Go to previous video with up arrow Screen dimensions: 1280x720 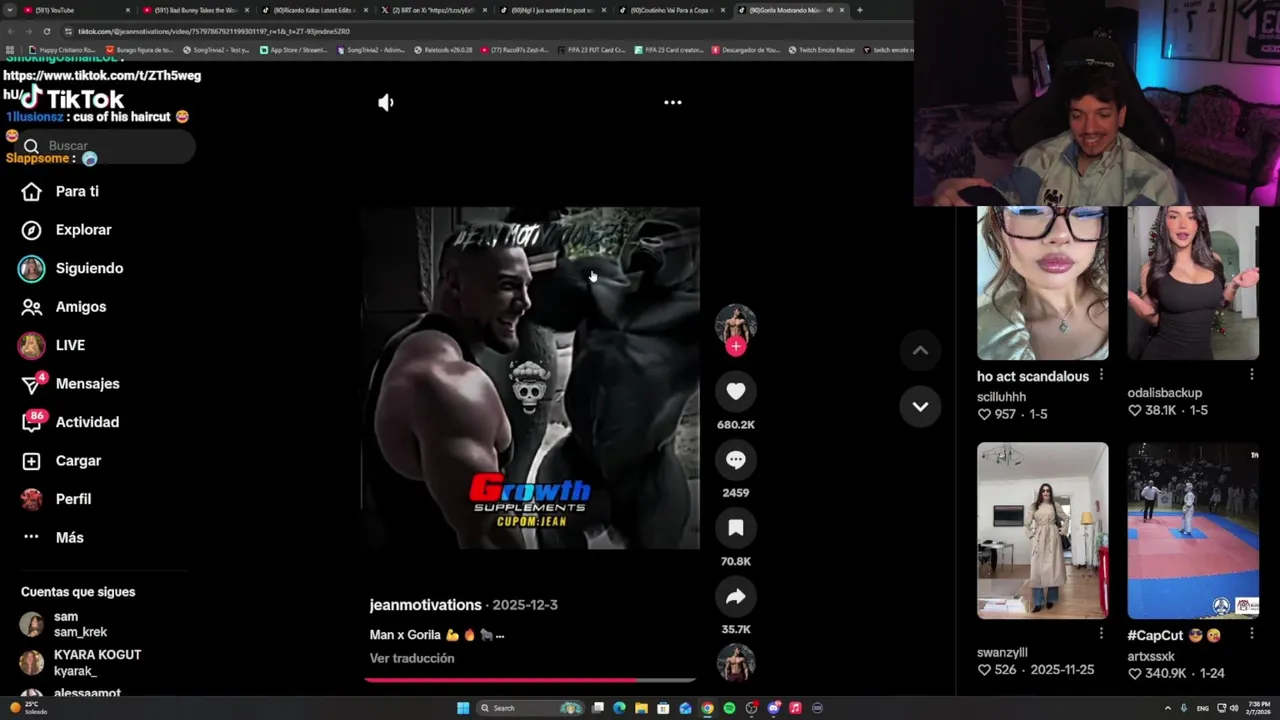(x=920, y=350)
